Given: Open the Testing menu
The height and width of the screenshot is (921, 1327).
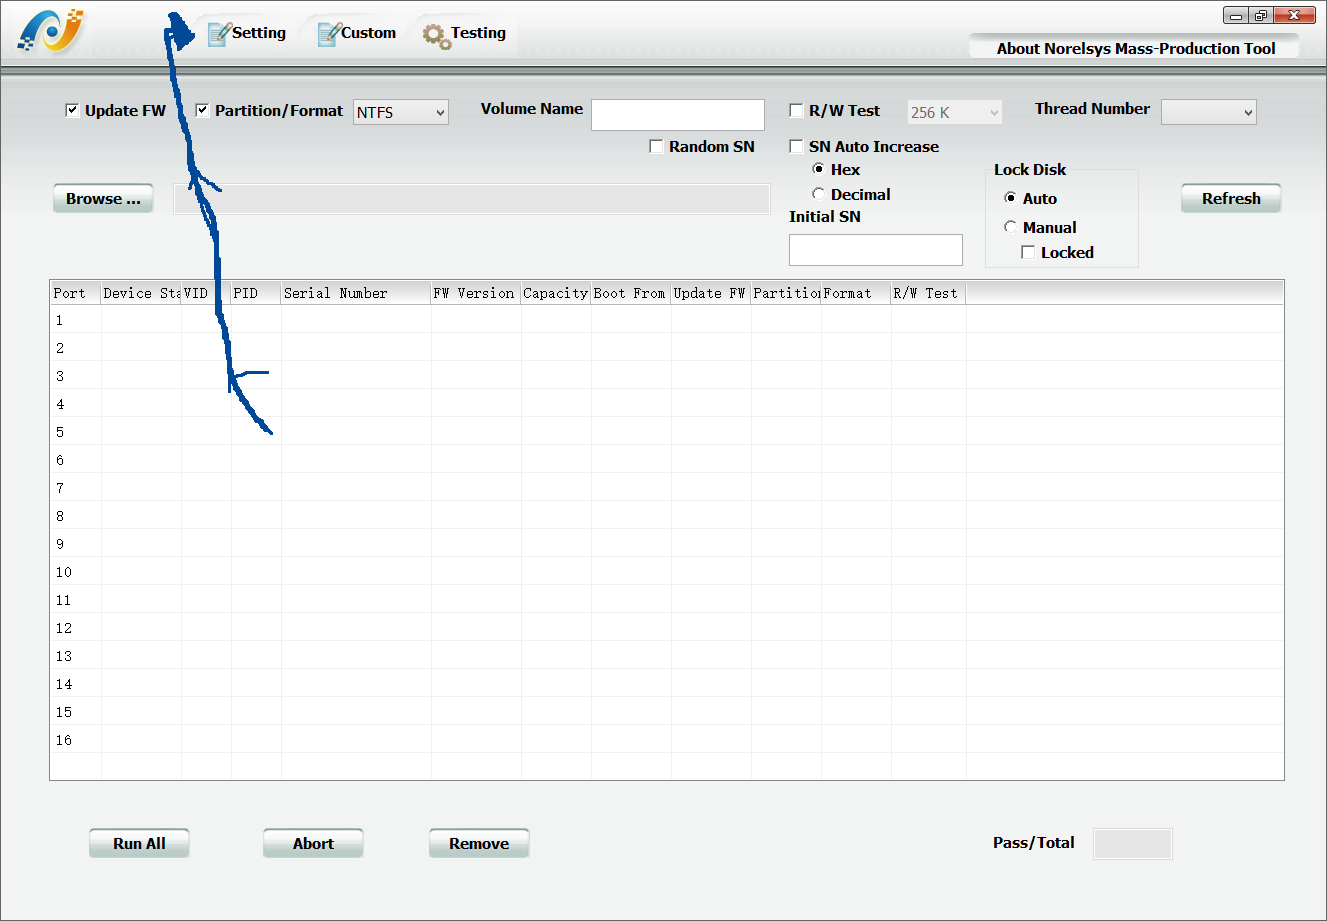Looking at the screenshot, I should click(x=465, y=34).
